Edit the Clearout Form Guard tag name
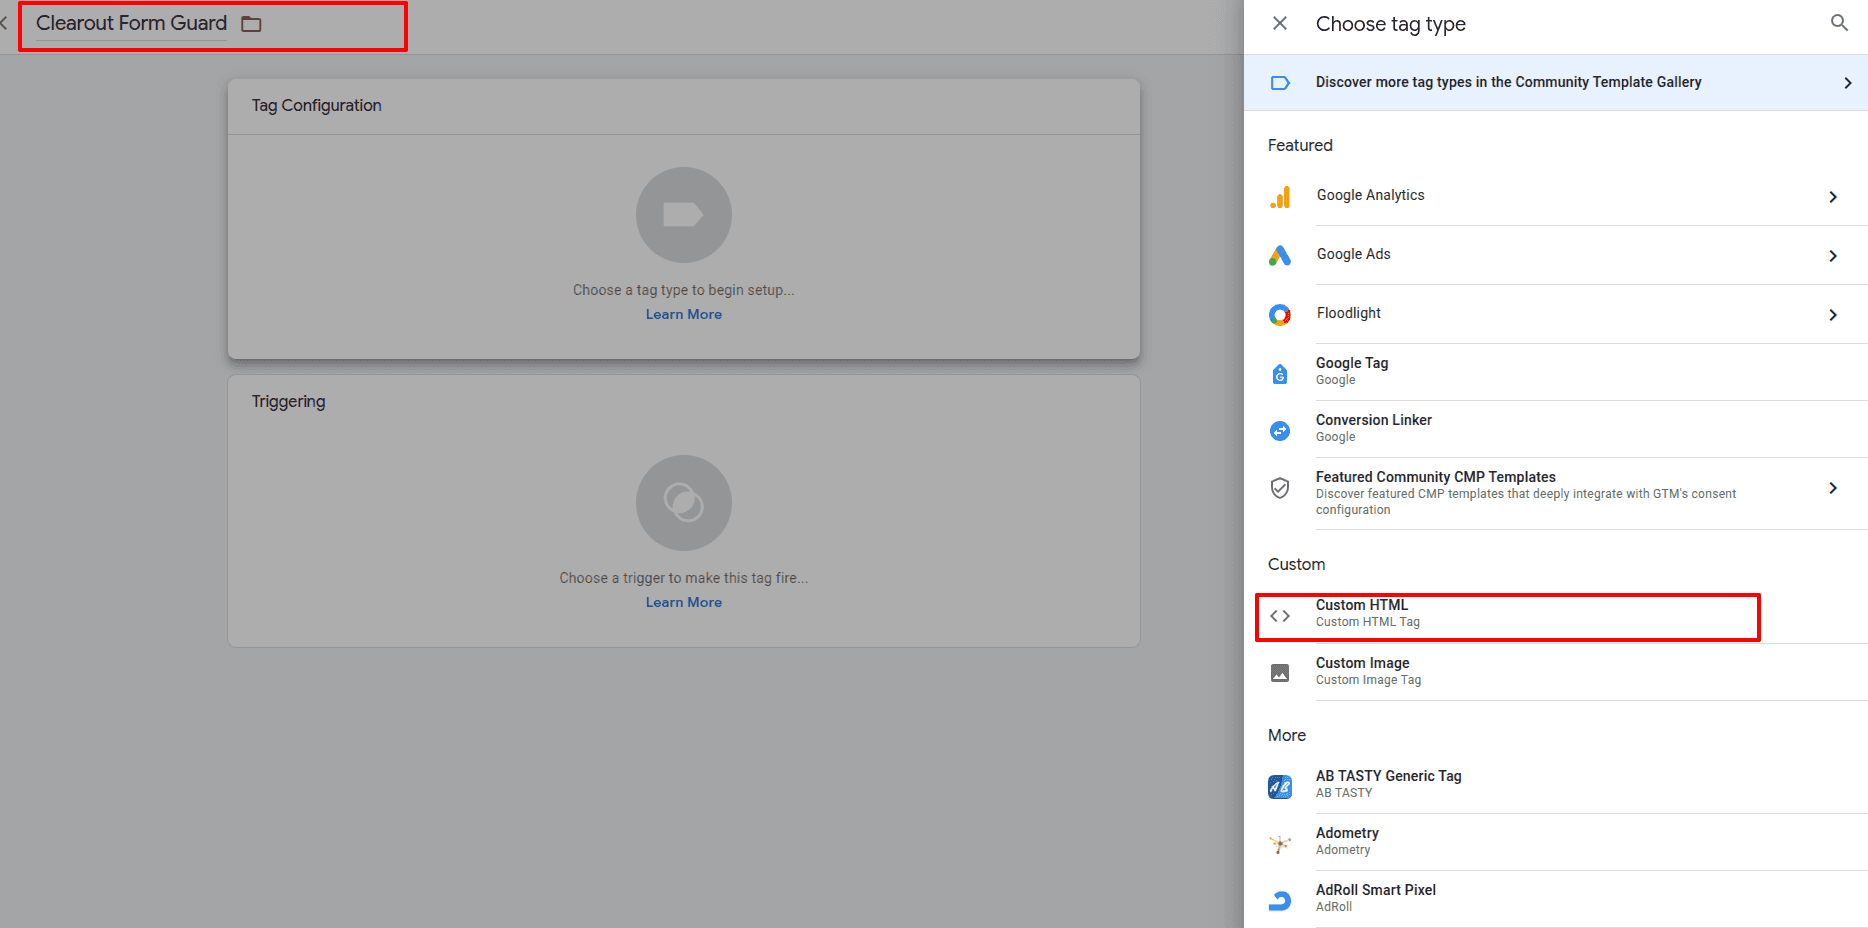 tap(131, 24)
